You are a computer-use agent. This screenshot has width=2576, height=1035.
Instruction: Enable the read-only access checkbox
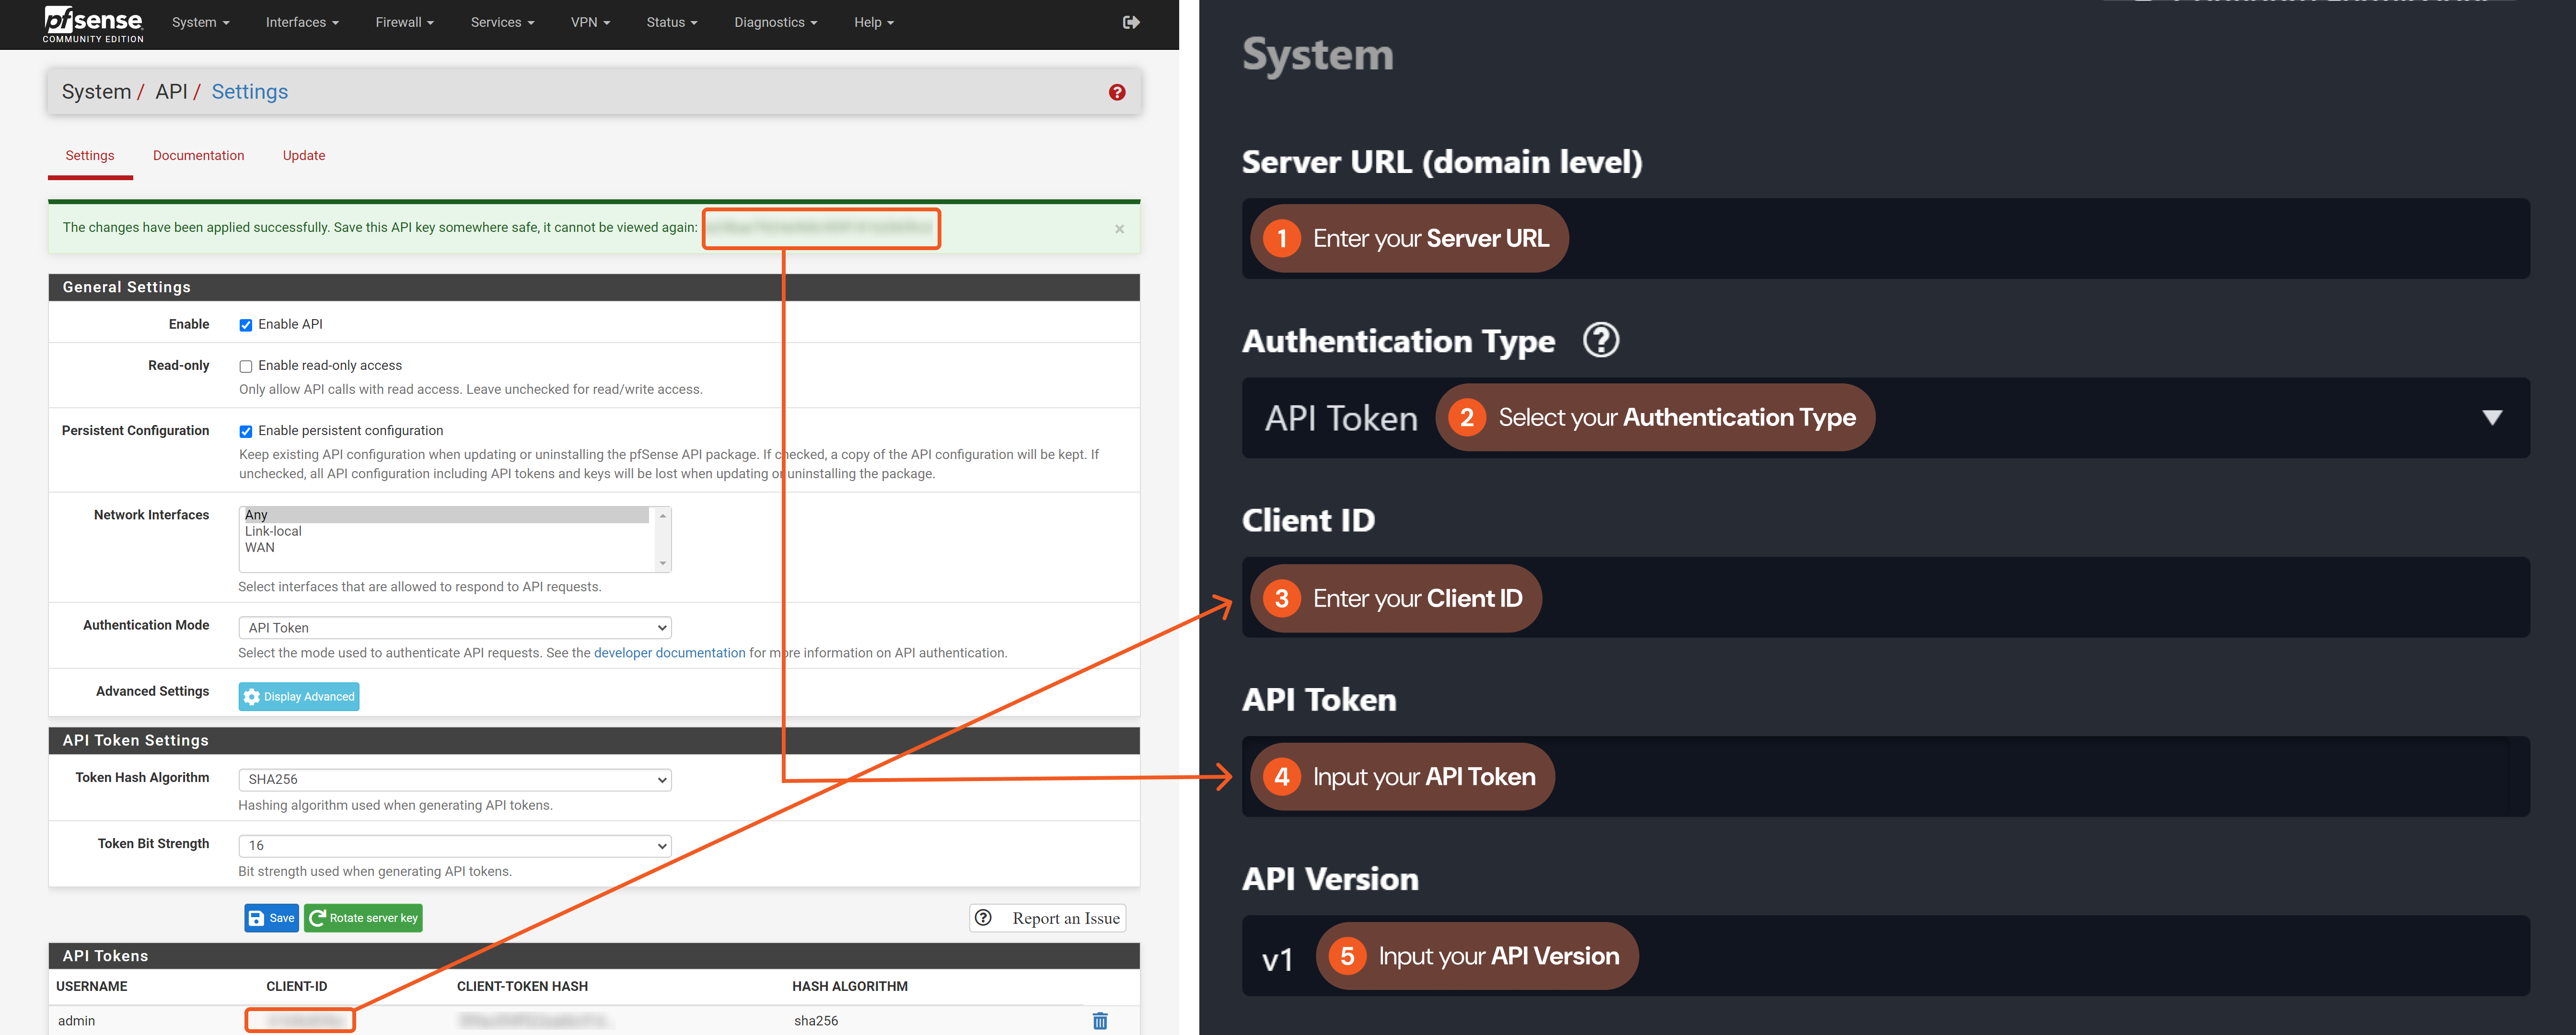click(x=246, y=366)
